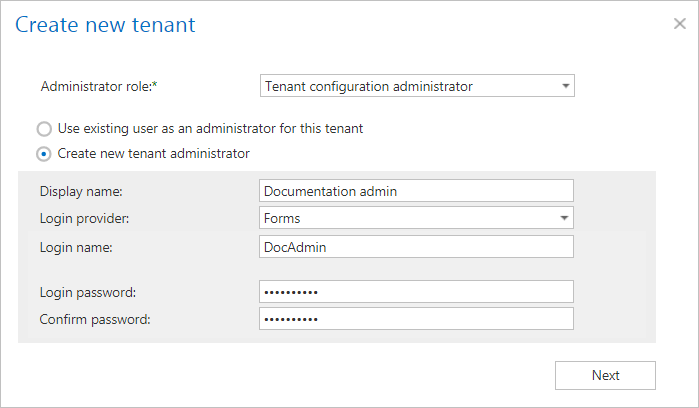This screenshot has width=699, height=408.
Task: Close the Create new tenant dialog
Action: 679,24
